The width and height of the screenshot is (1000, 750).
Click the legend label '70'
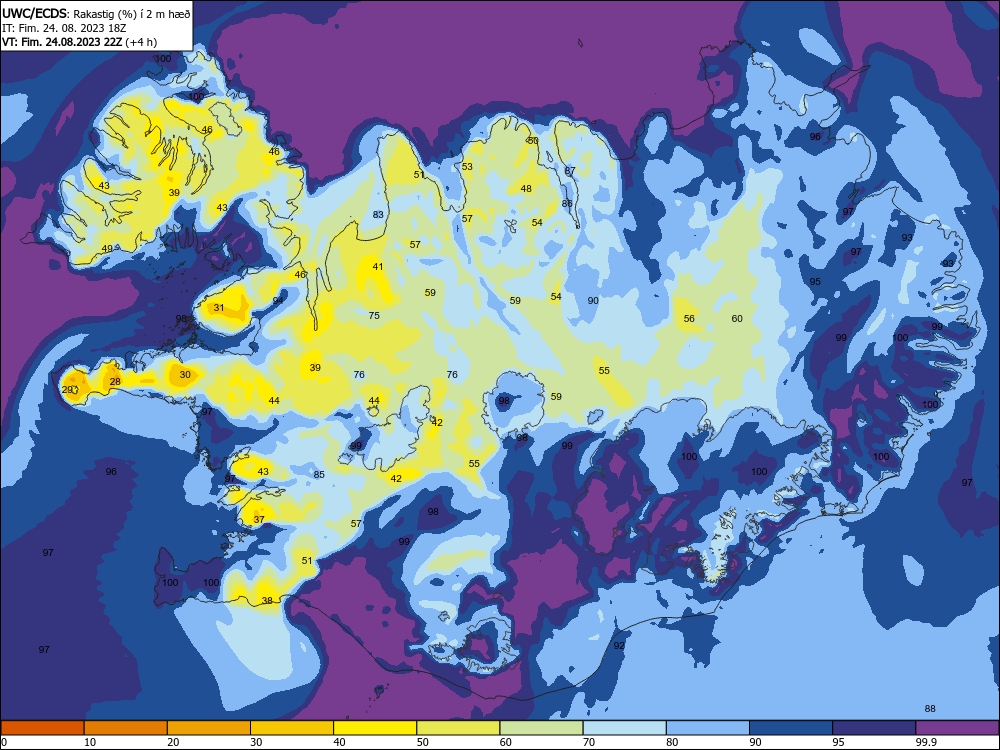[x=589, y=742]
